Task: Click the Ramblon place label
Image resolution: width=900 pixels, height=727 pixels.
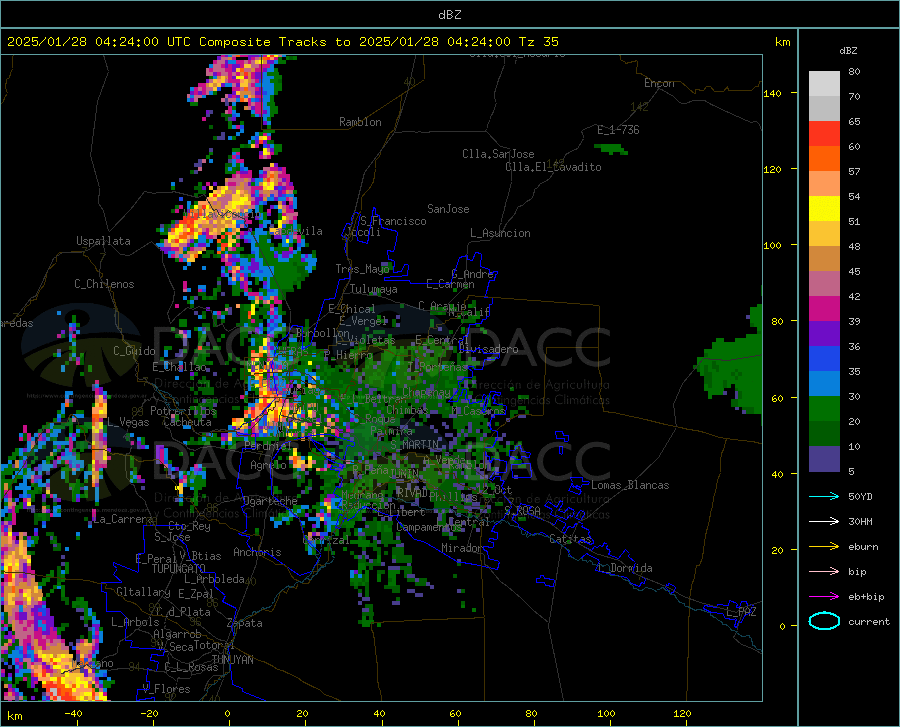Action: (360, 122)
